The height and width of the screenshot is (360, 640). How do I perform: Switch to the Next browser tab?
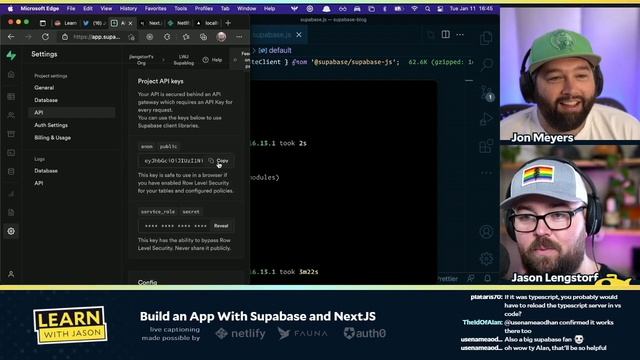(151, 23)
